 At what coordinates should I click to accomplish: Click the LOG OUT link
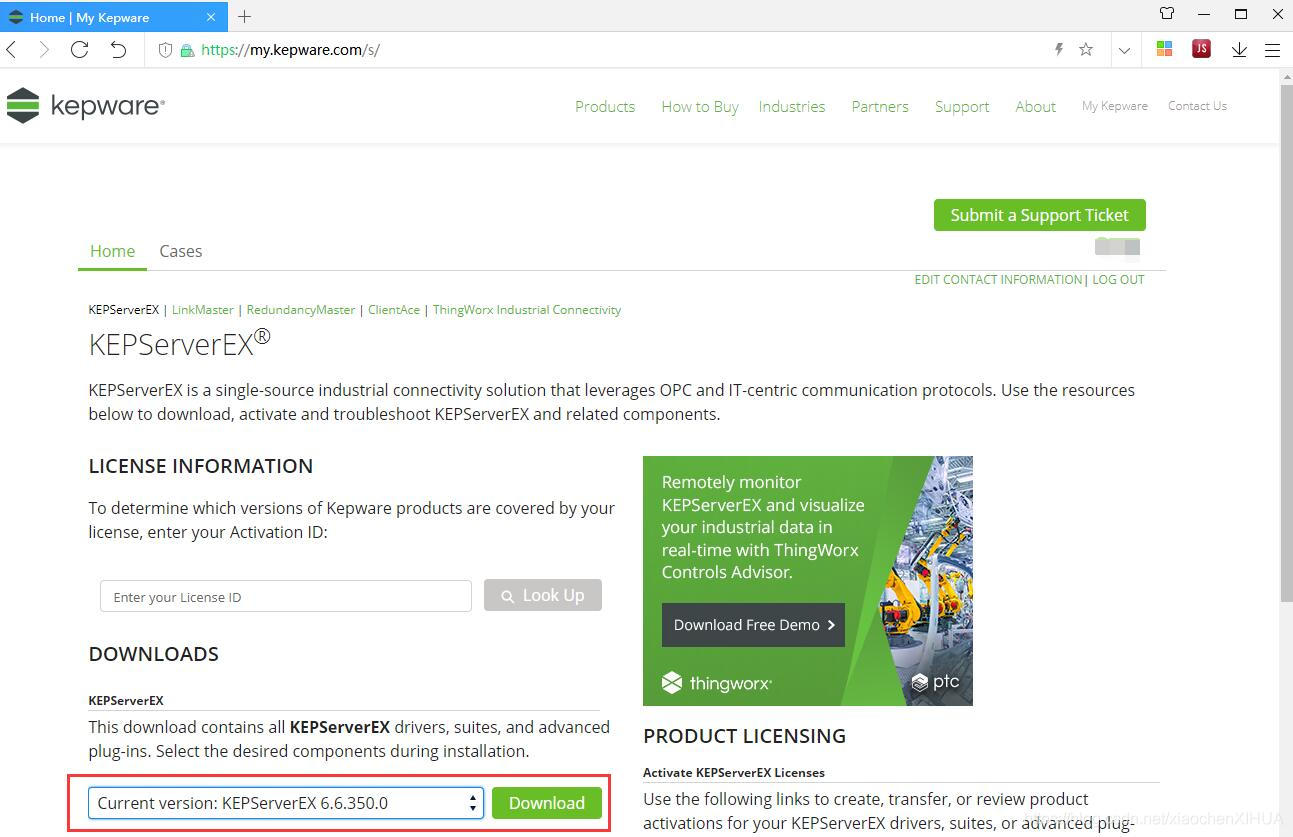pos(1118,280)
